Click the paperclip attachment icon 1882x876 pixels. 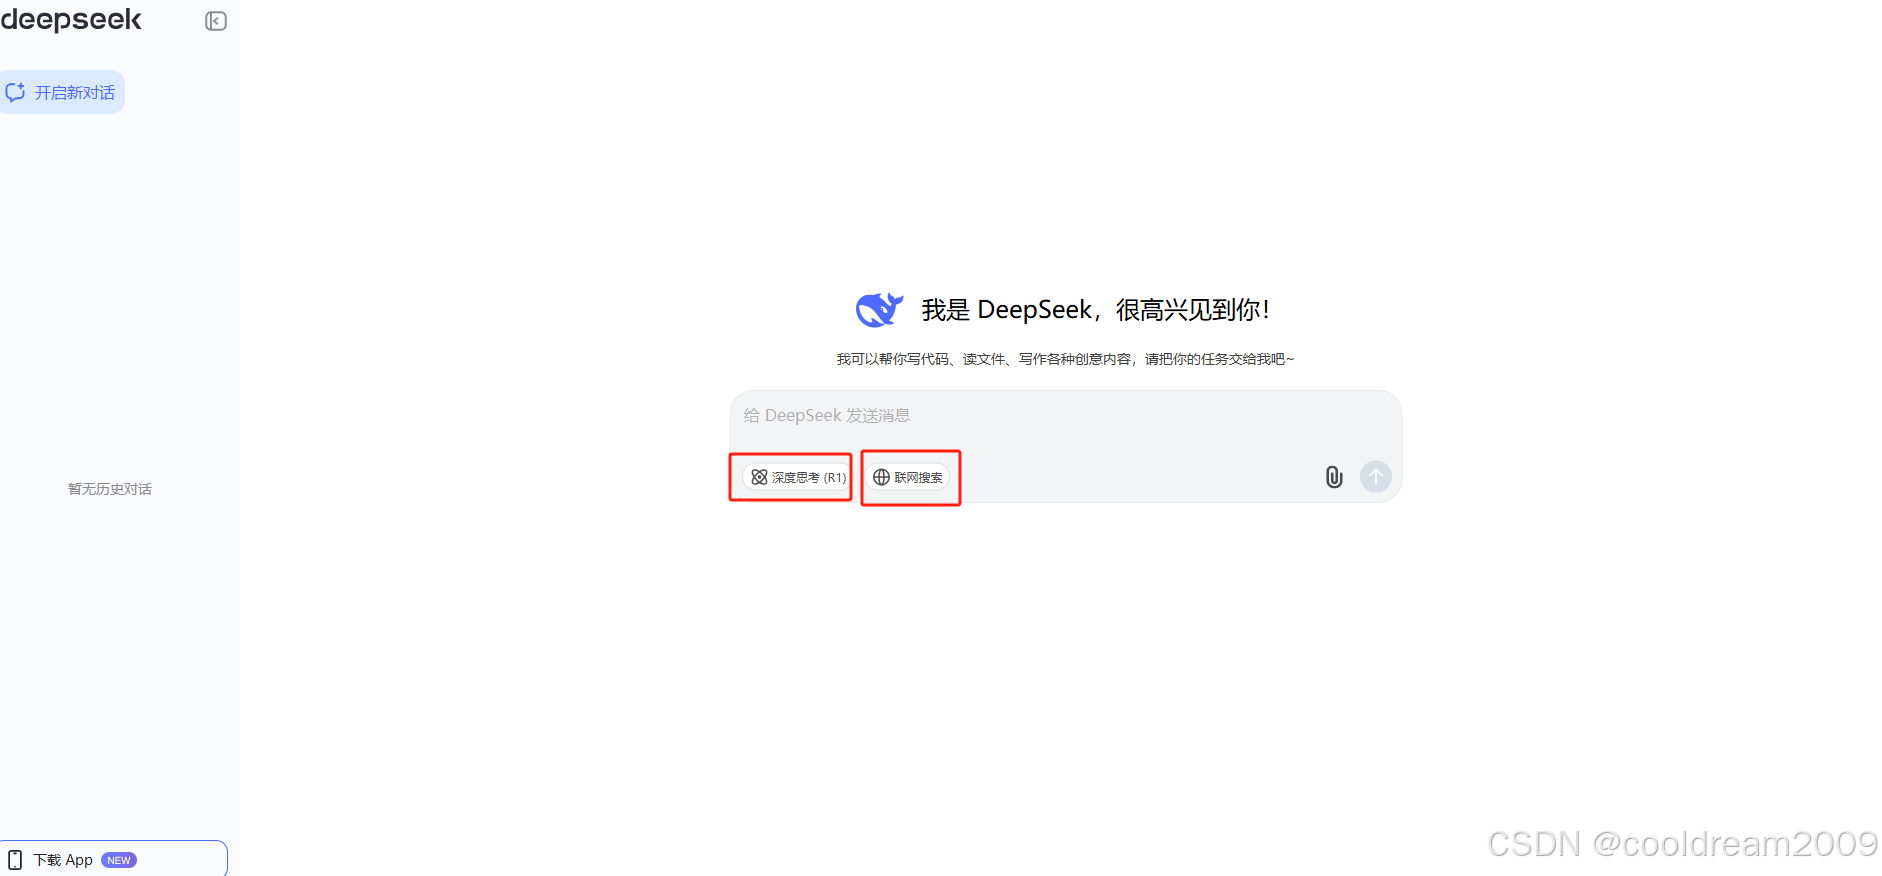[1334, 477]
